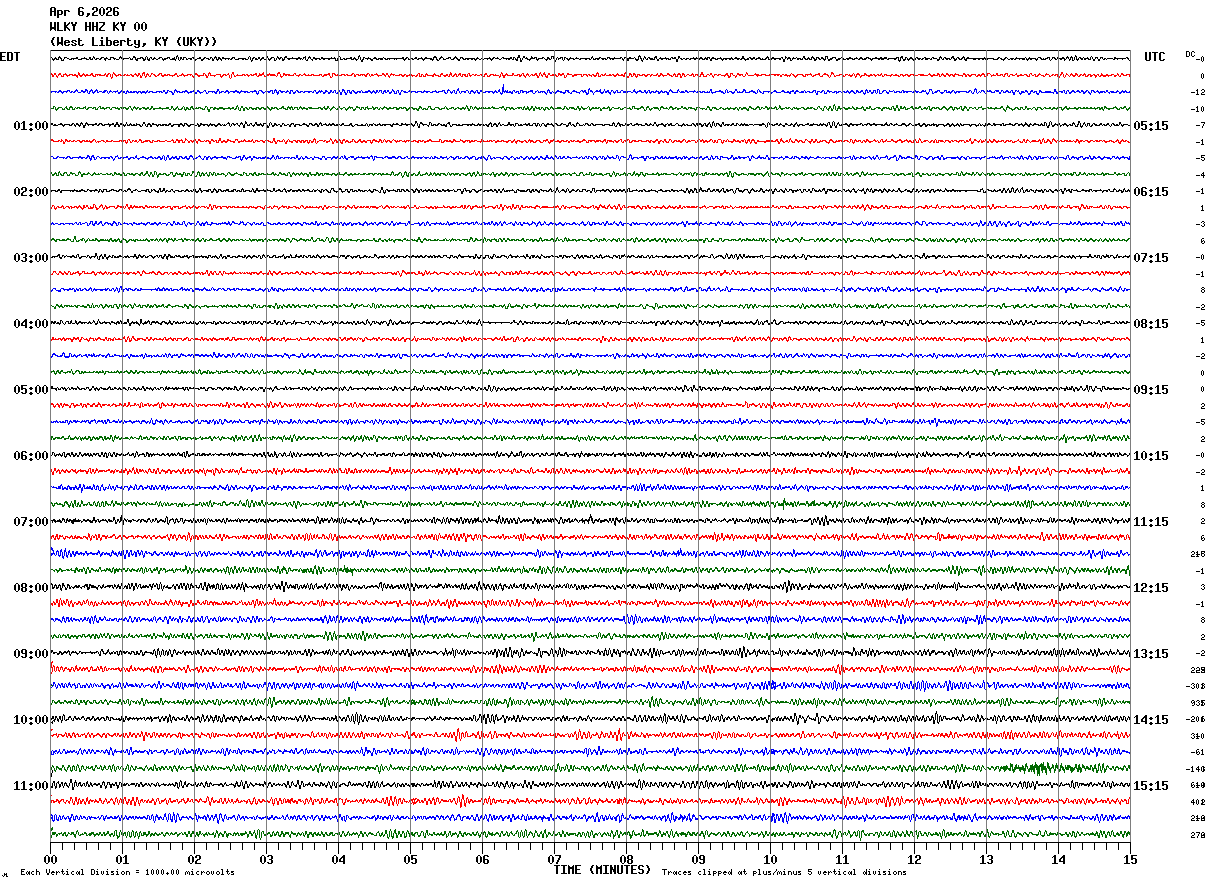Click the 14:15 UTC time label

(x=1151, y=720)
